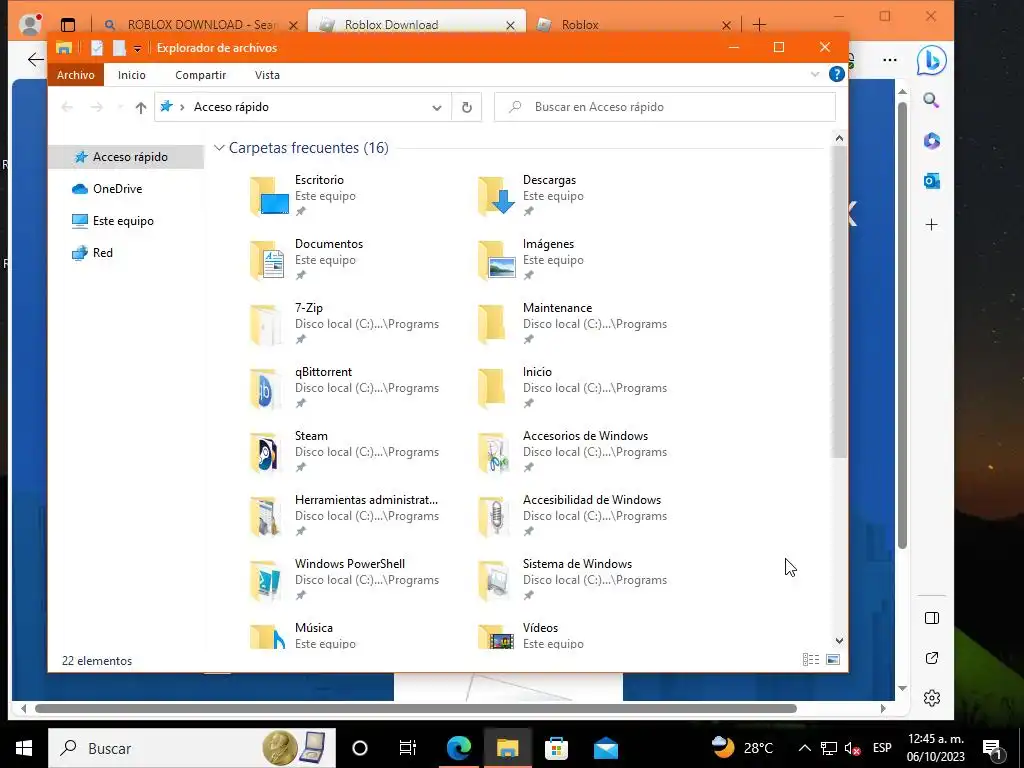Open the qBittorrent folder icon

(x=266, y=387)
